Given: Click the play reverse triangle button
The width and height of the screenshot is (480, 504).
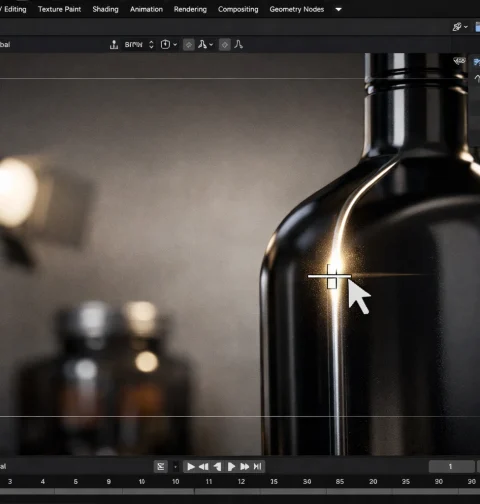Looking at the screenshot, I should (x=217, y=466).
